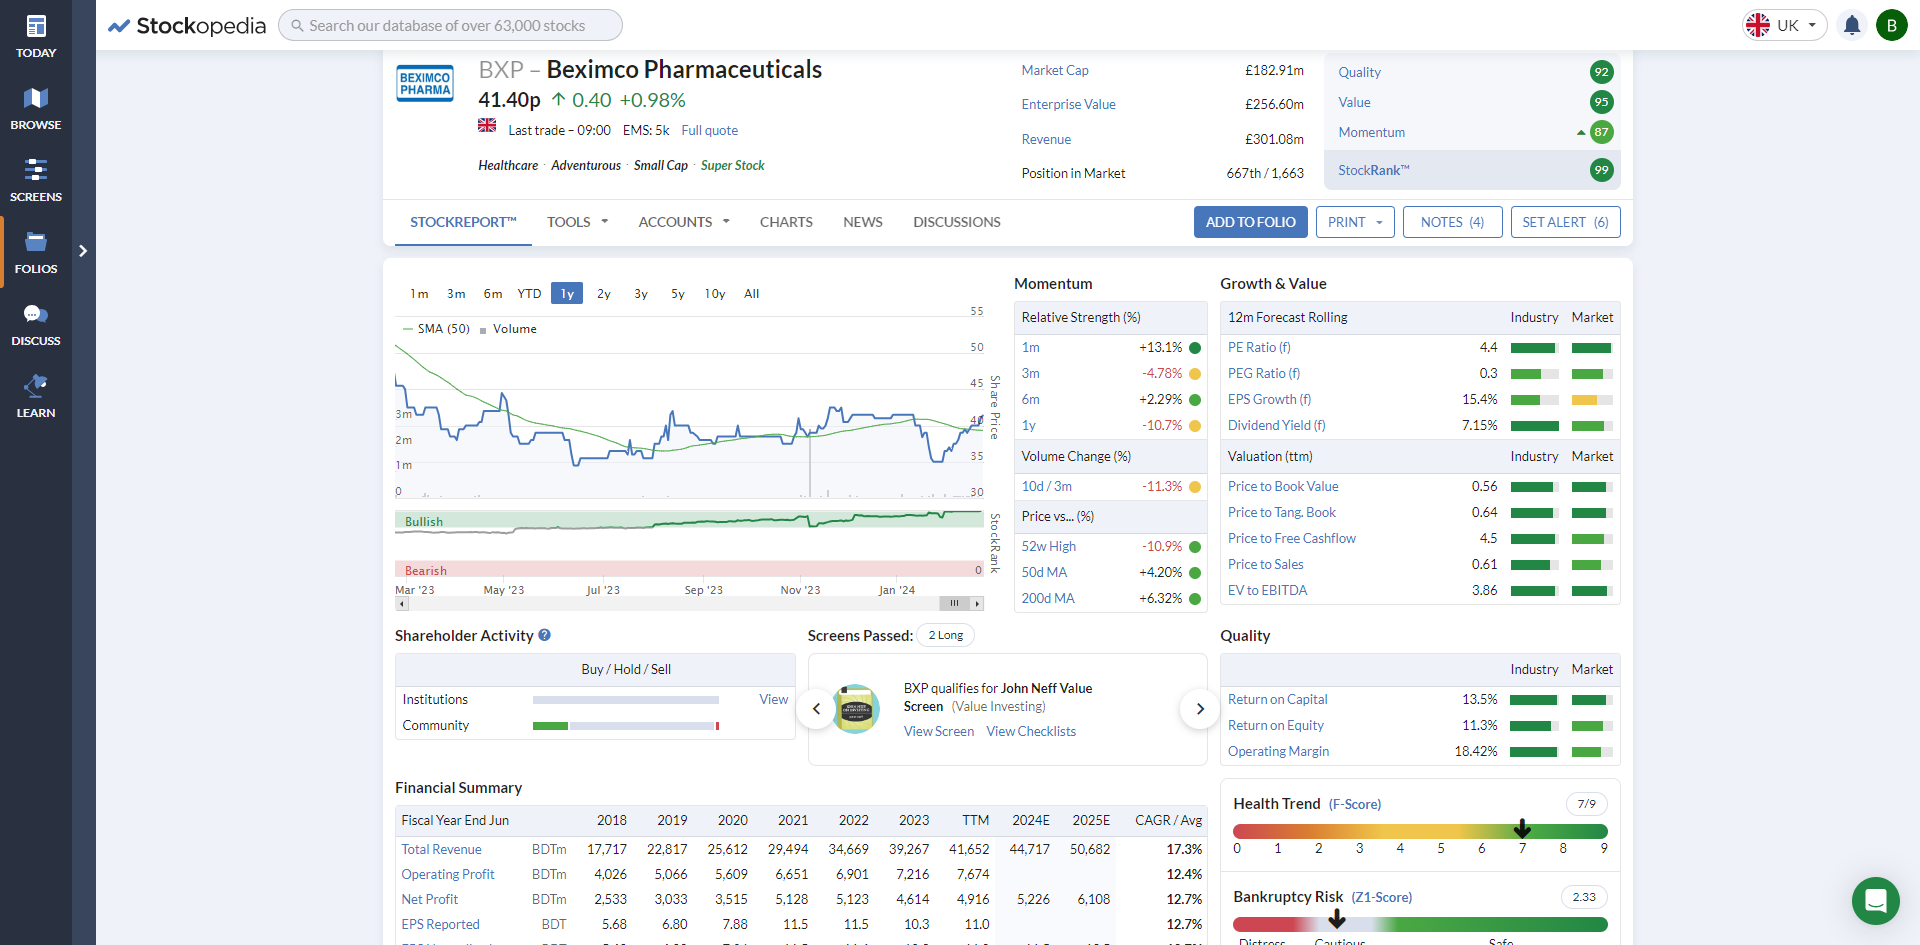The width and height of the screenshot is (1920, 945).
Task: Select the 3m chart range
Action: coord(456,294)
